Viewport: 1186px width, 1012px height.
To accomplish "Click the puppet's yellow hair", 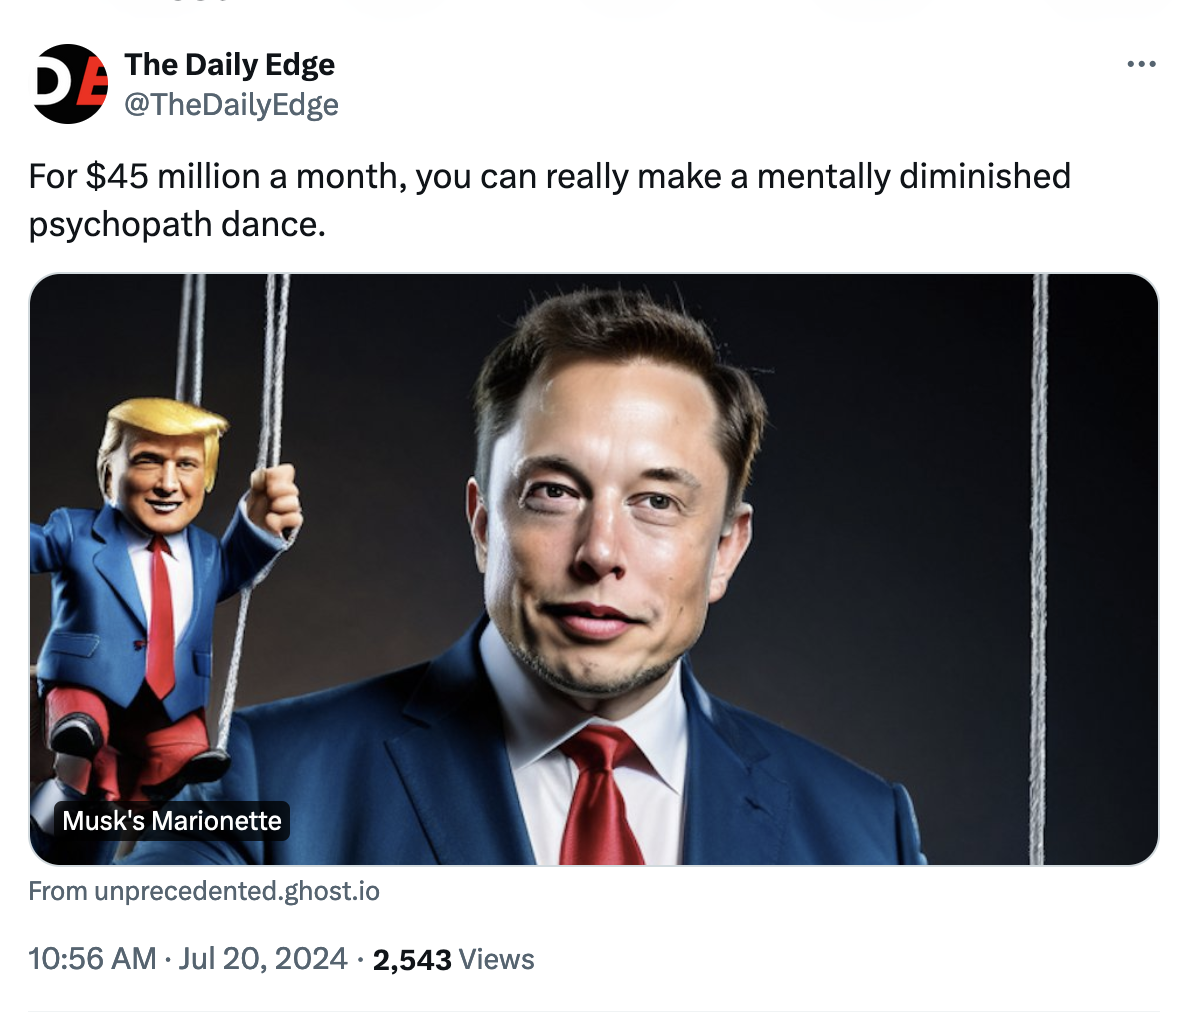I will 165,418.
